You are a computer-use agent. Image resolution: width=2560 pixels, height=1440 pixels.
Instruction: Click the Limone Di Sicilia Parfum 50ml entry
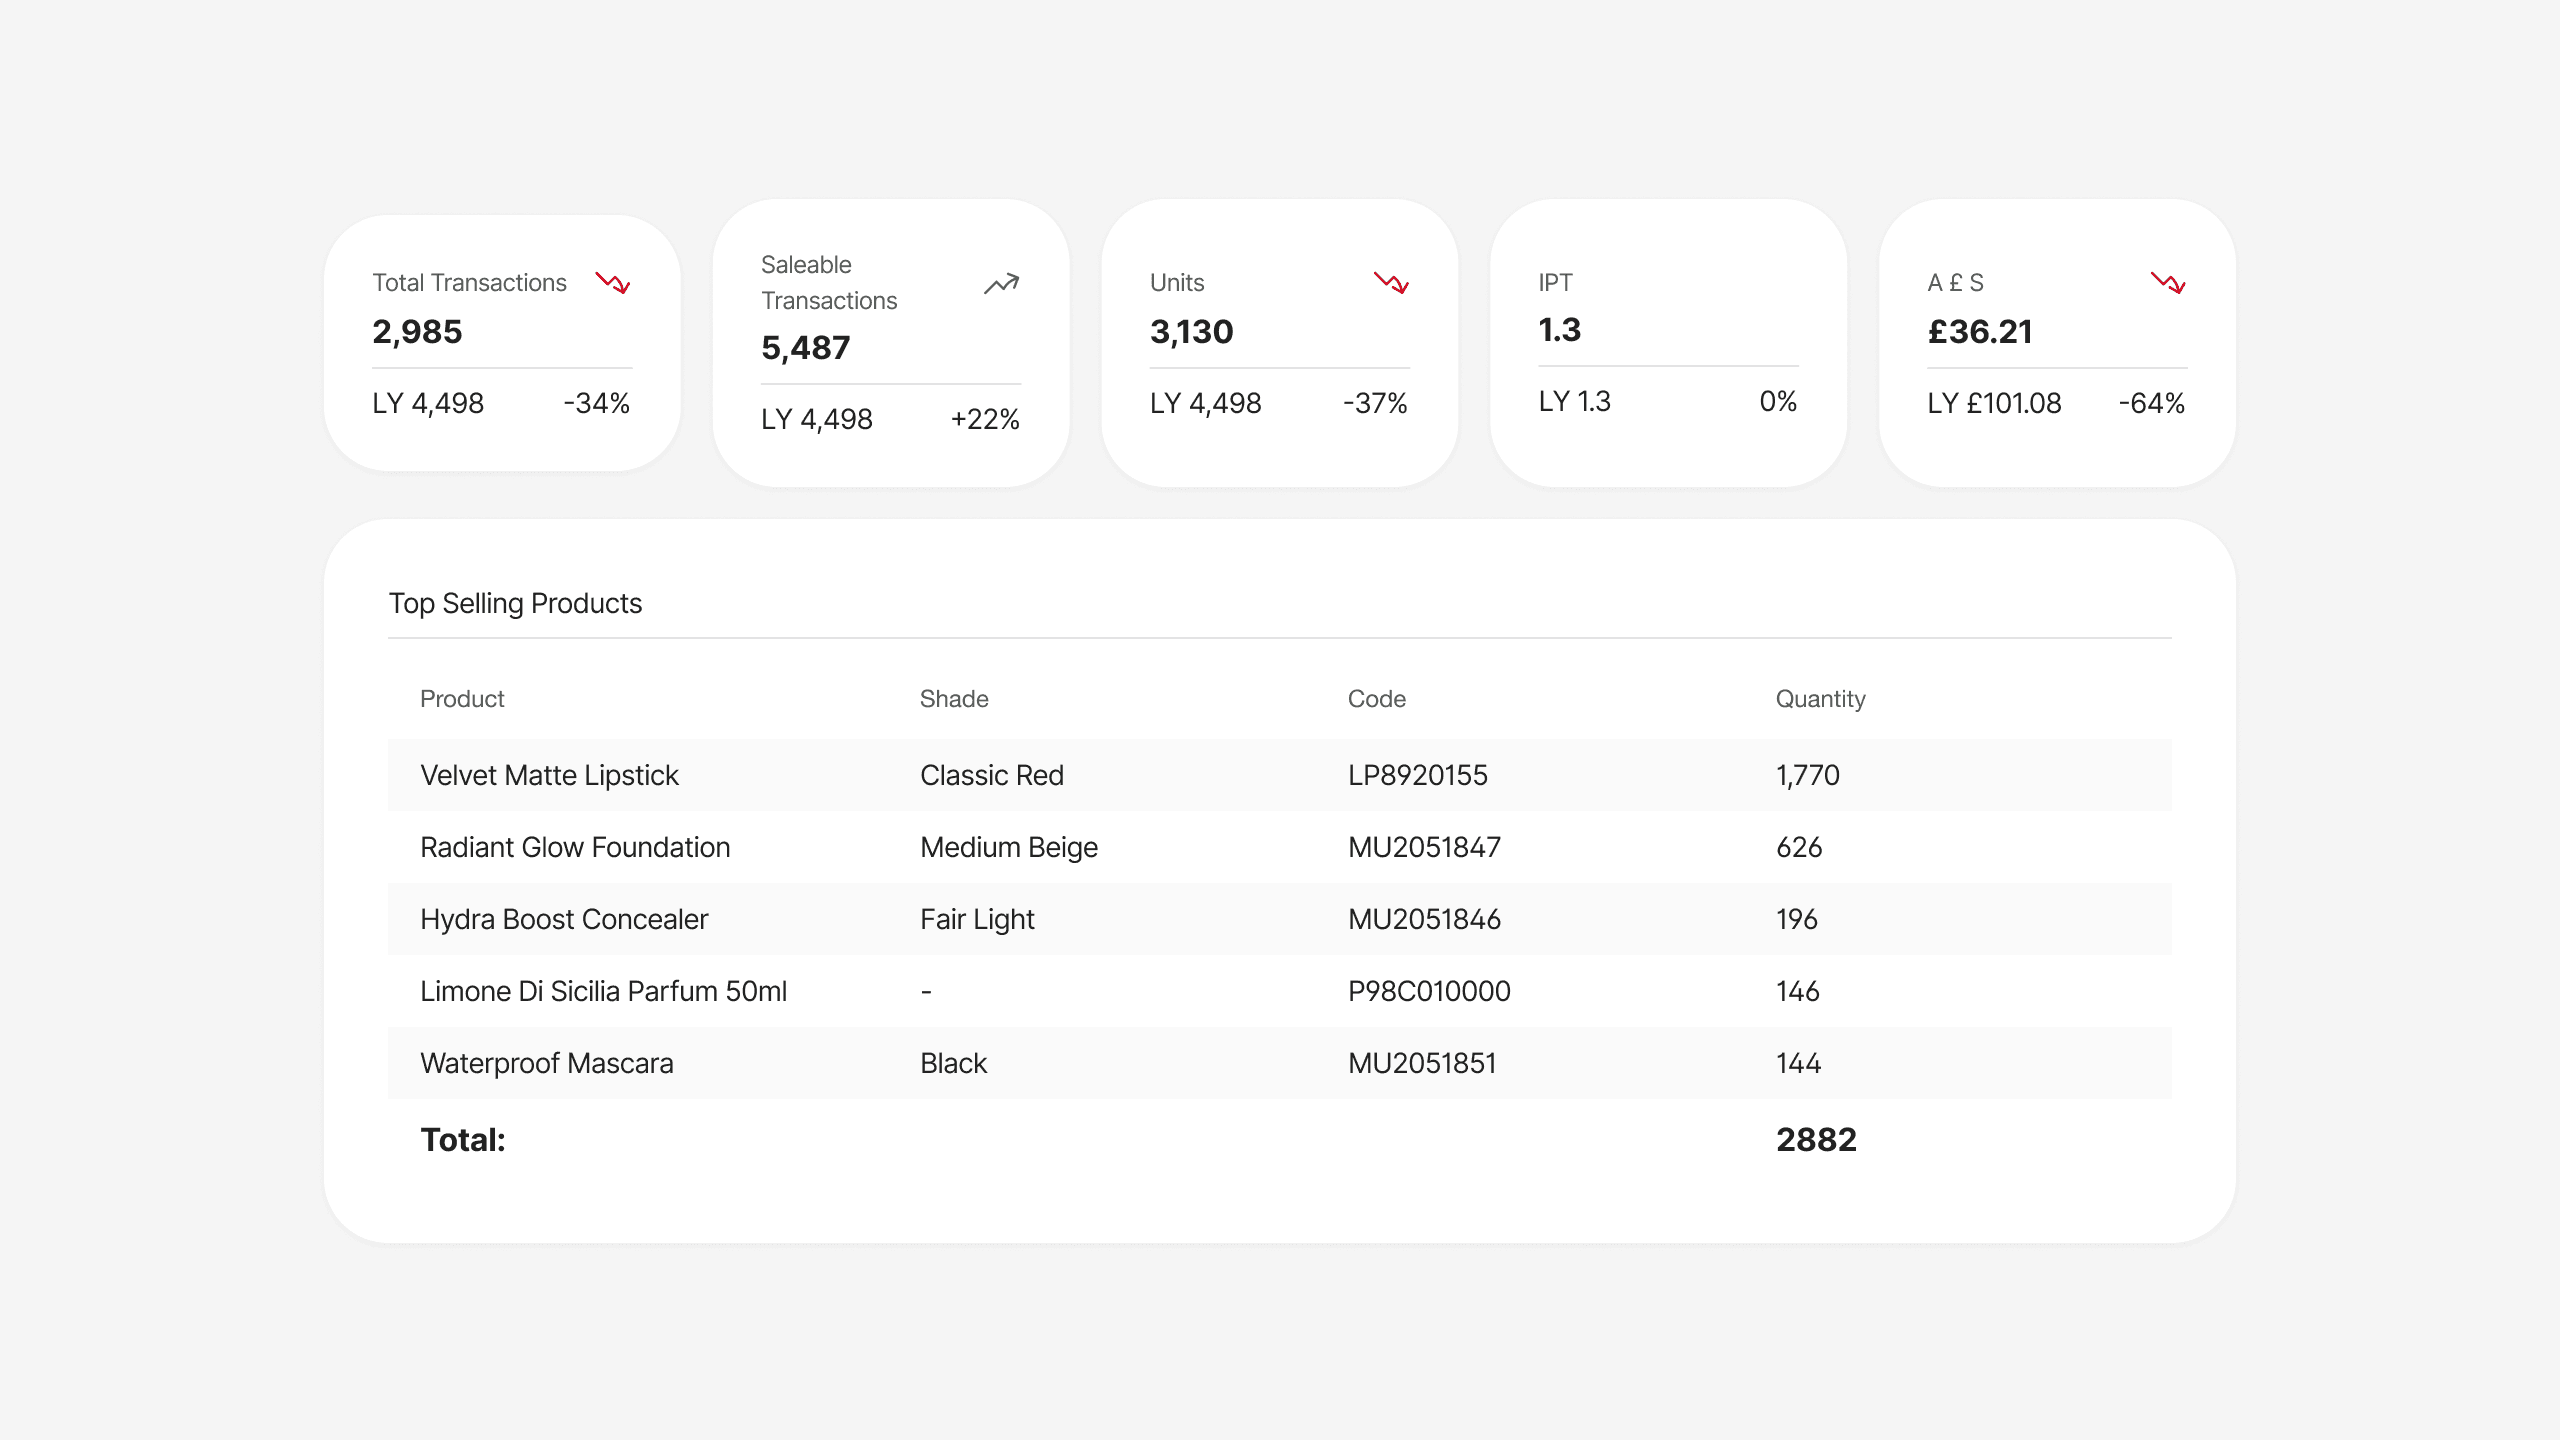point(603,991)
